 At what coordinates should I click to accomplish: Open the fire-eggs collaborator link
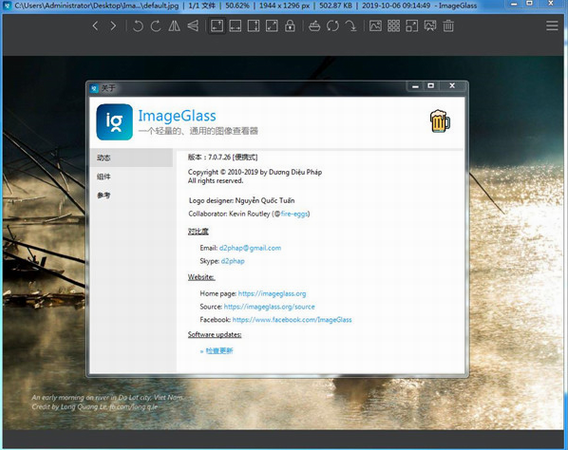click(294, 214)
